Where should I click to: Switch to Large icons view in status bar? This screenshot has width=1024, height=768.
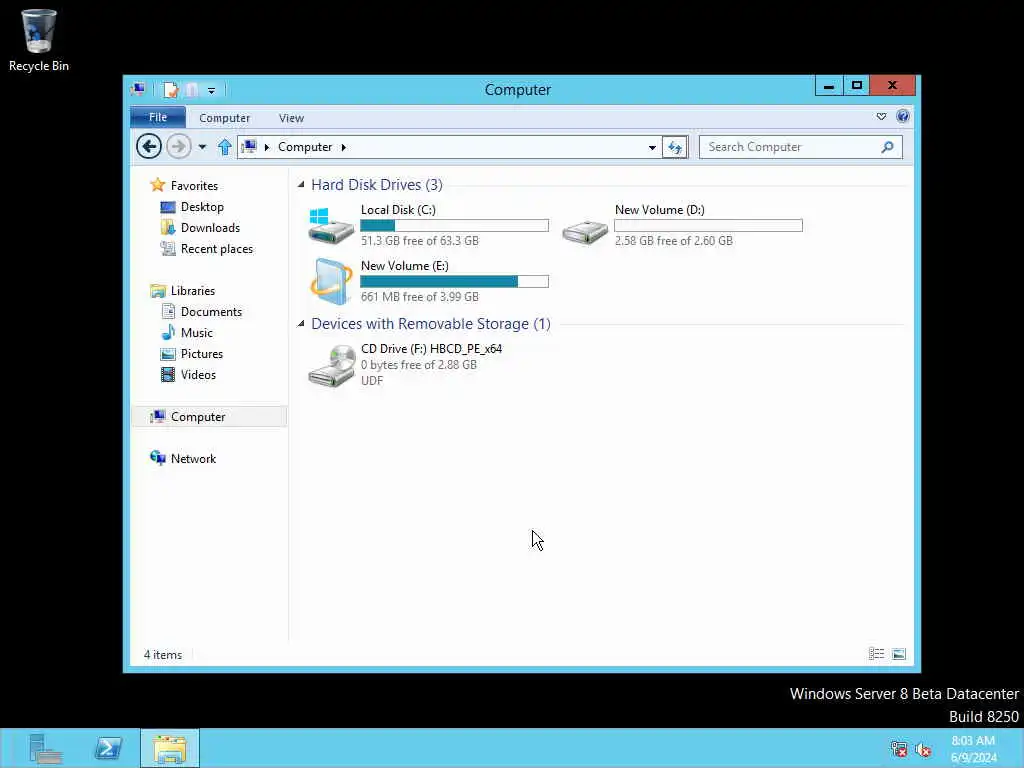coord(899,654)
